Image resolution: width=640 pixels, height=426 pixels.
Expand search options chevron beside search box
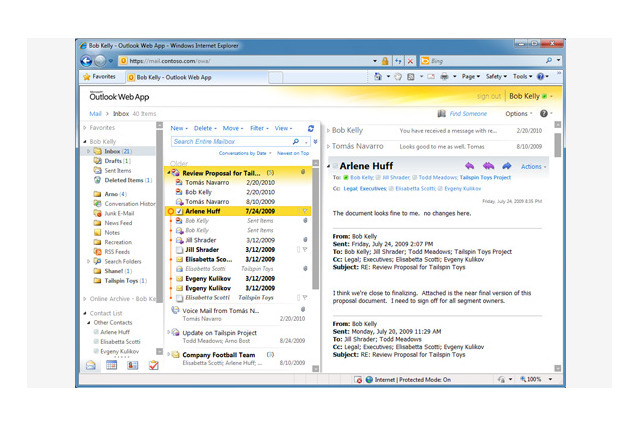point(315,142)
